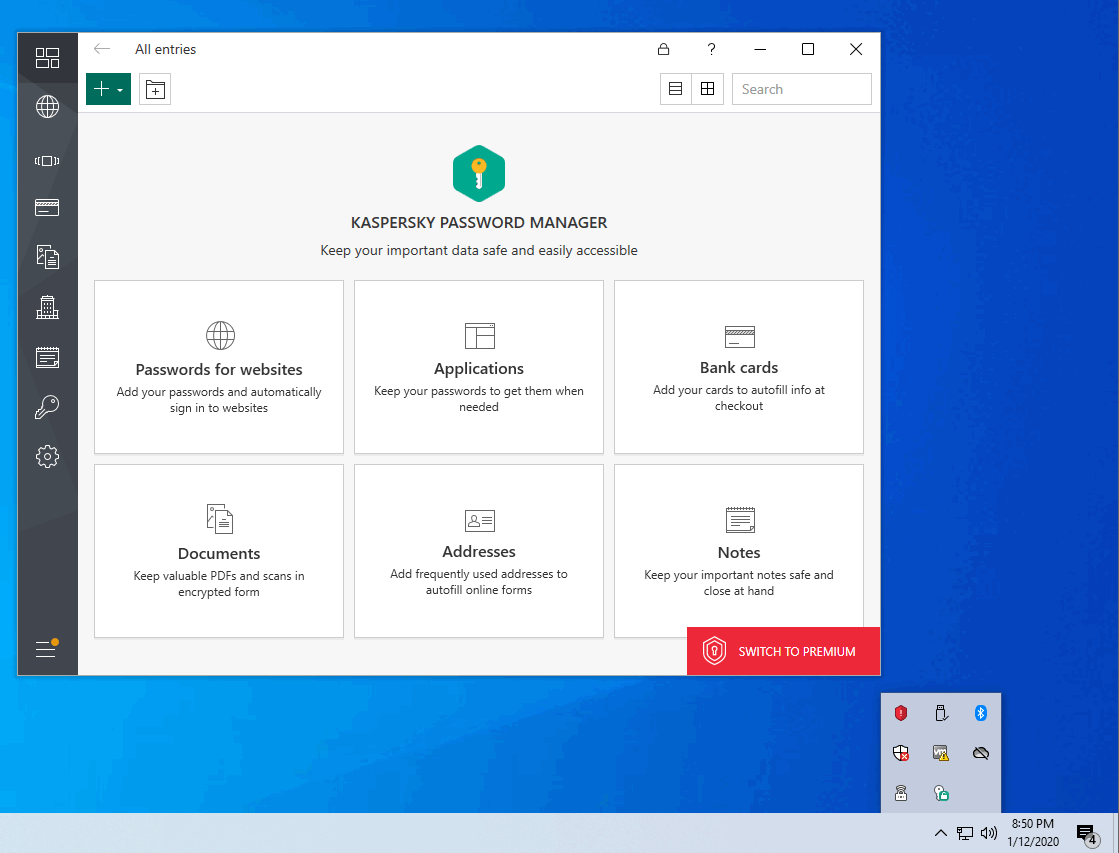The height and width of the screenshot is (853, 1119).
Task: Open Notes section in the sidebar
Action: coord(47,357)
